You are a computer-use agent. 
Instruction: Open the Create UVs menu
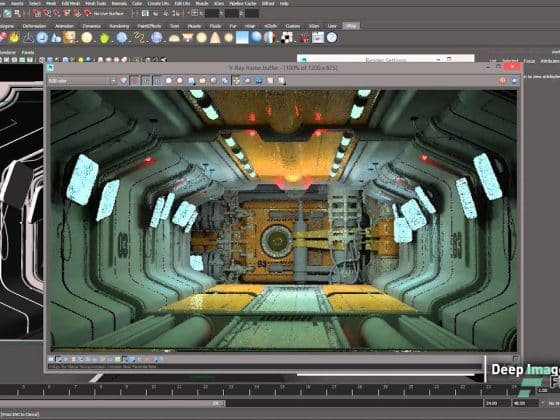(159, 4)
